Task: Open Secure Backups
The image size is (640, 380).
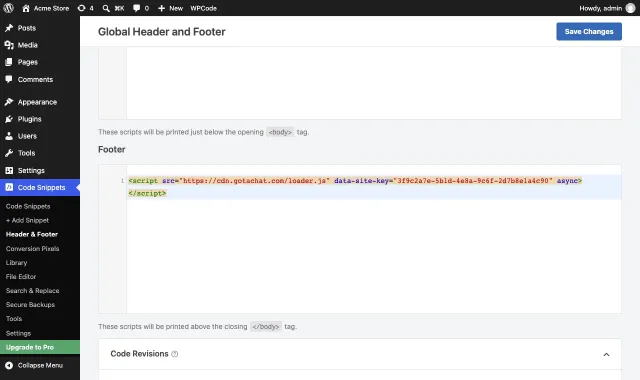Action: [x=30, y=305]
